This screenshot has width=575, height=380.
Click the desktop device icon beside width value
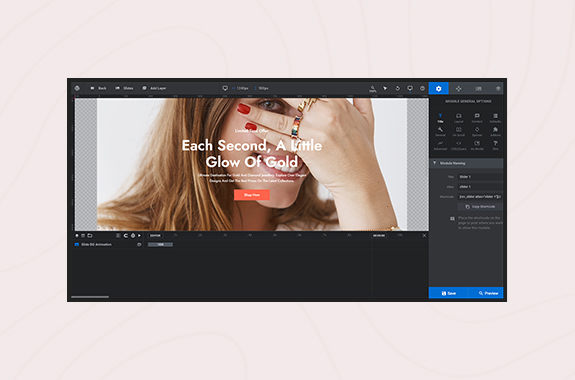tap(225, 88)
